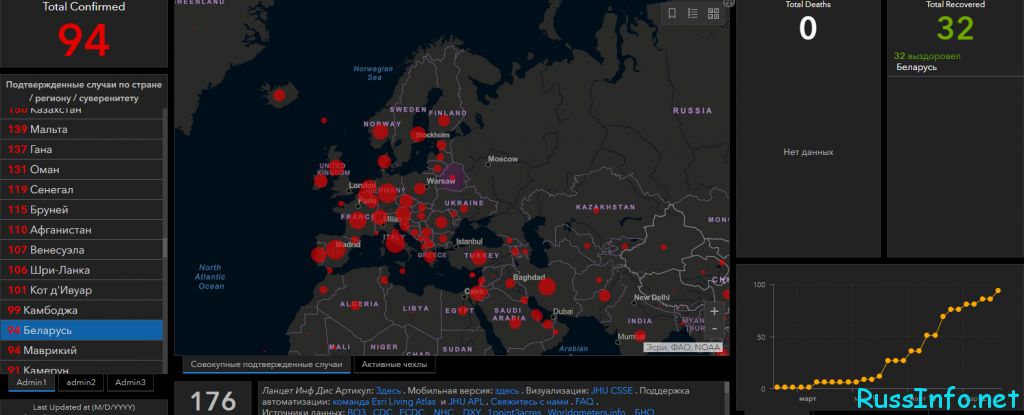The image size is (1024, 415).
Task: Click the red case circle over Iceland
Action: pos(280,95)
